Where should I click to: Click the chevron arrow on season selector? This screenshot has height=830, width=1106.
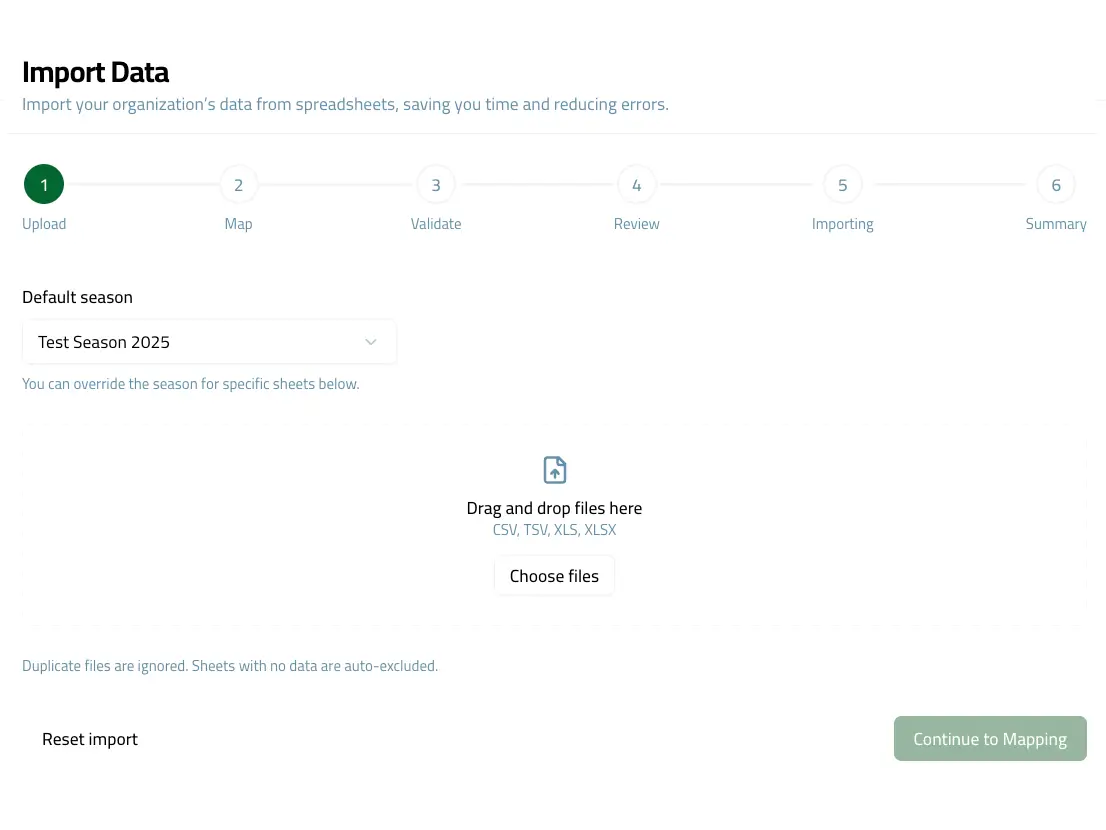(371, 342)
